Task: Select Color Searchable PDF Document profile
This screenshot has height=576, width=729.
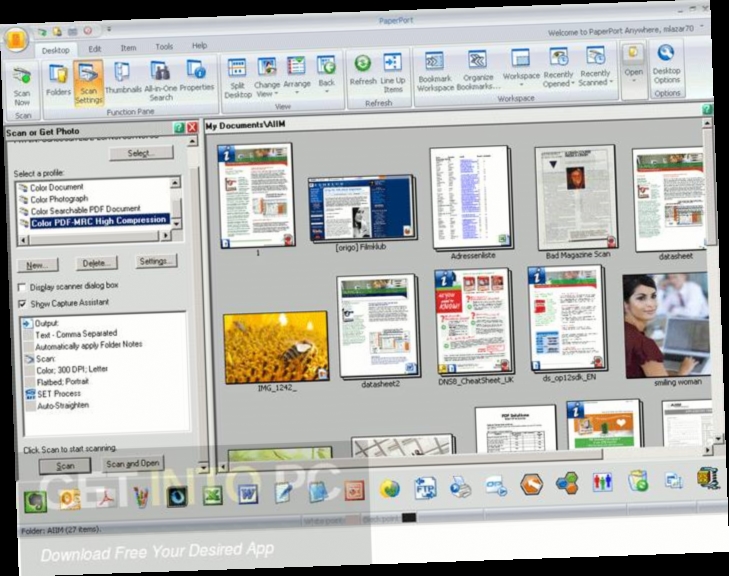Action: pos(85,210)
